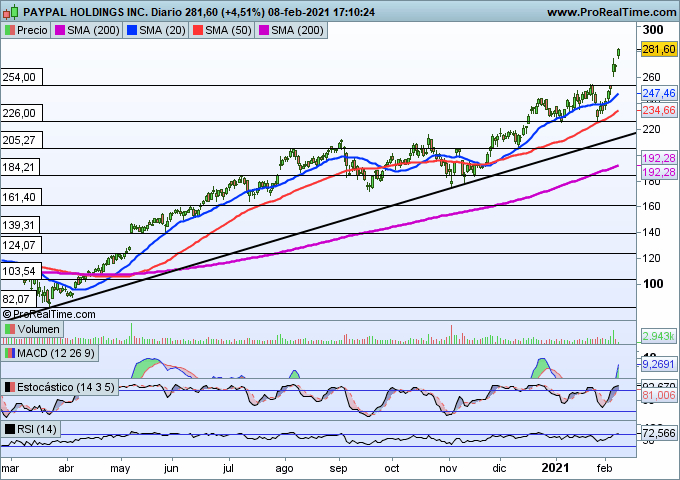Click magenta swatch of SMA (200) beside Precio
This screenshot has height=480, width=680.
(60, 30)
